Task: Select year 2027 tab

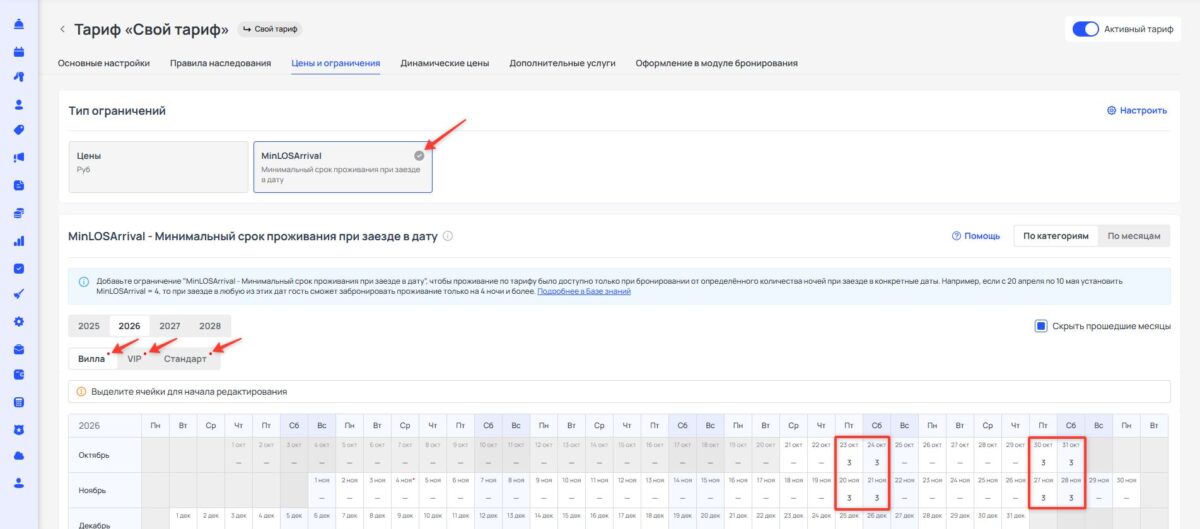Action: click(x=170, y=326)
